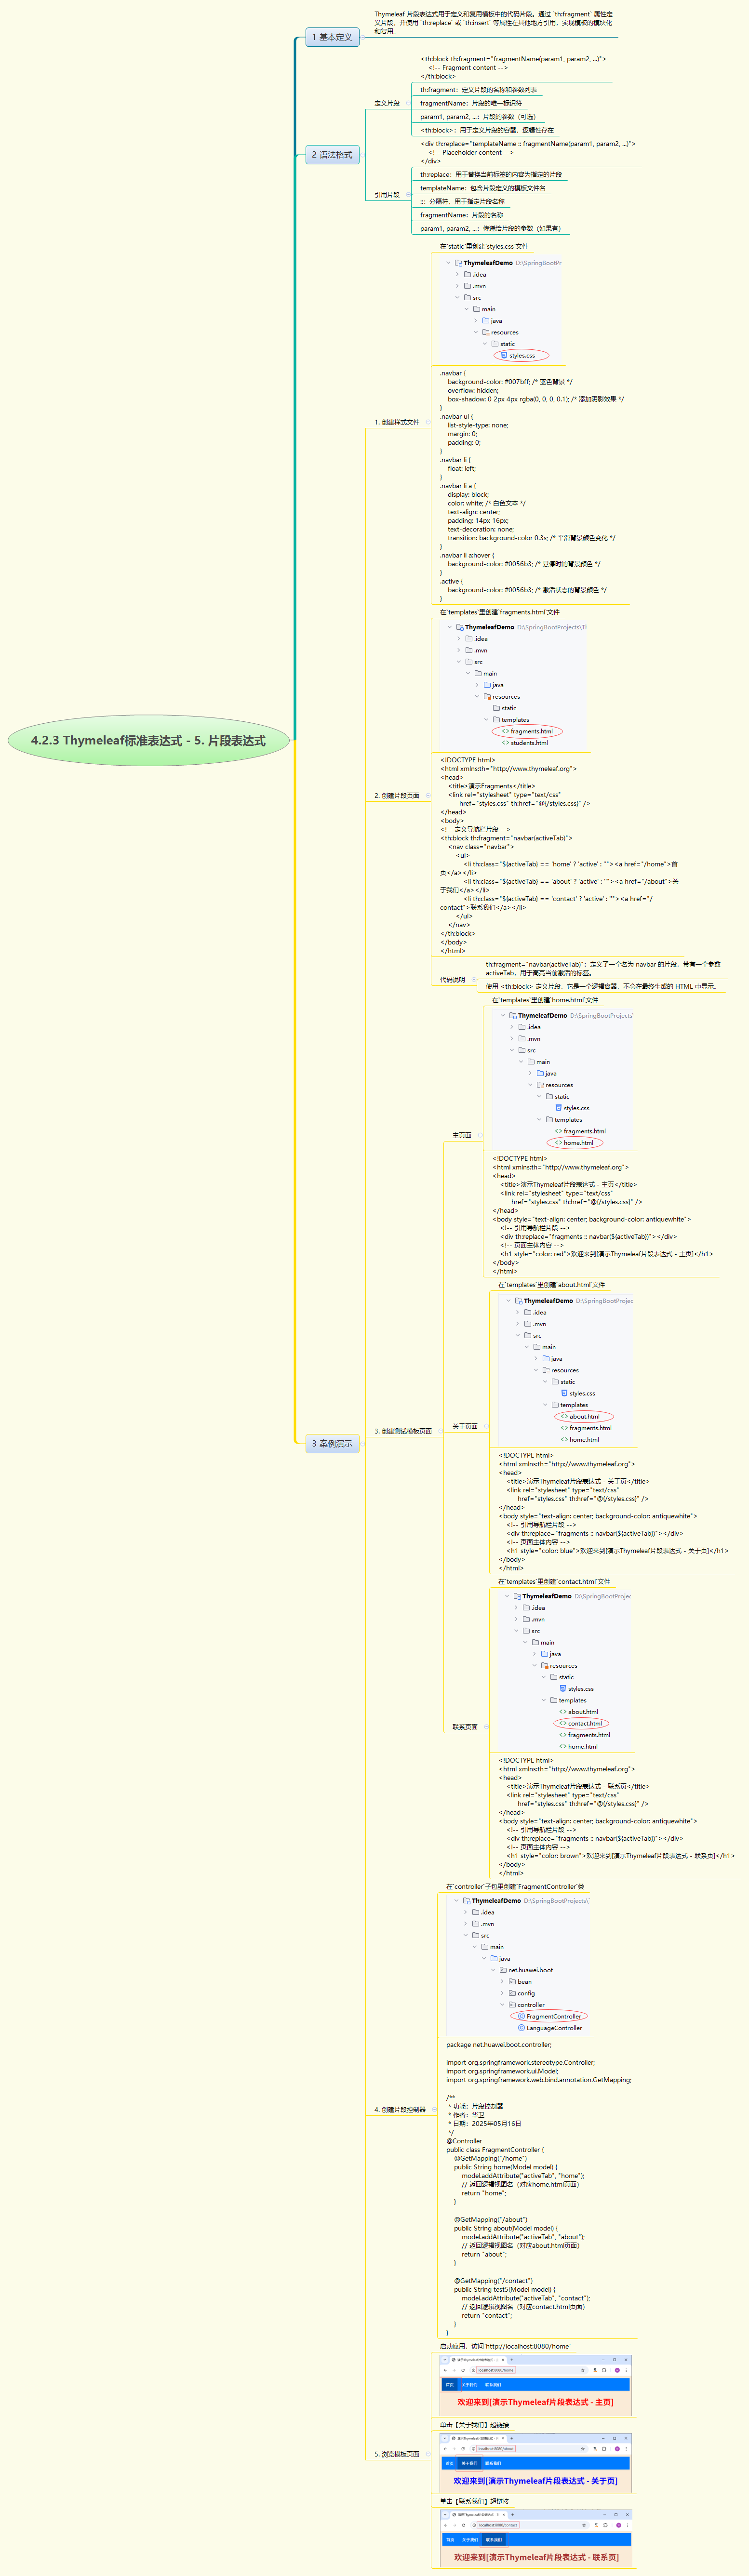The image size is (749, 2576).
Task: Bookmark star in the localhost:8080/home browser
Action: pyautogui.click(x=583, y=2370)
